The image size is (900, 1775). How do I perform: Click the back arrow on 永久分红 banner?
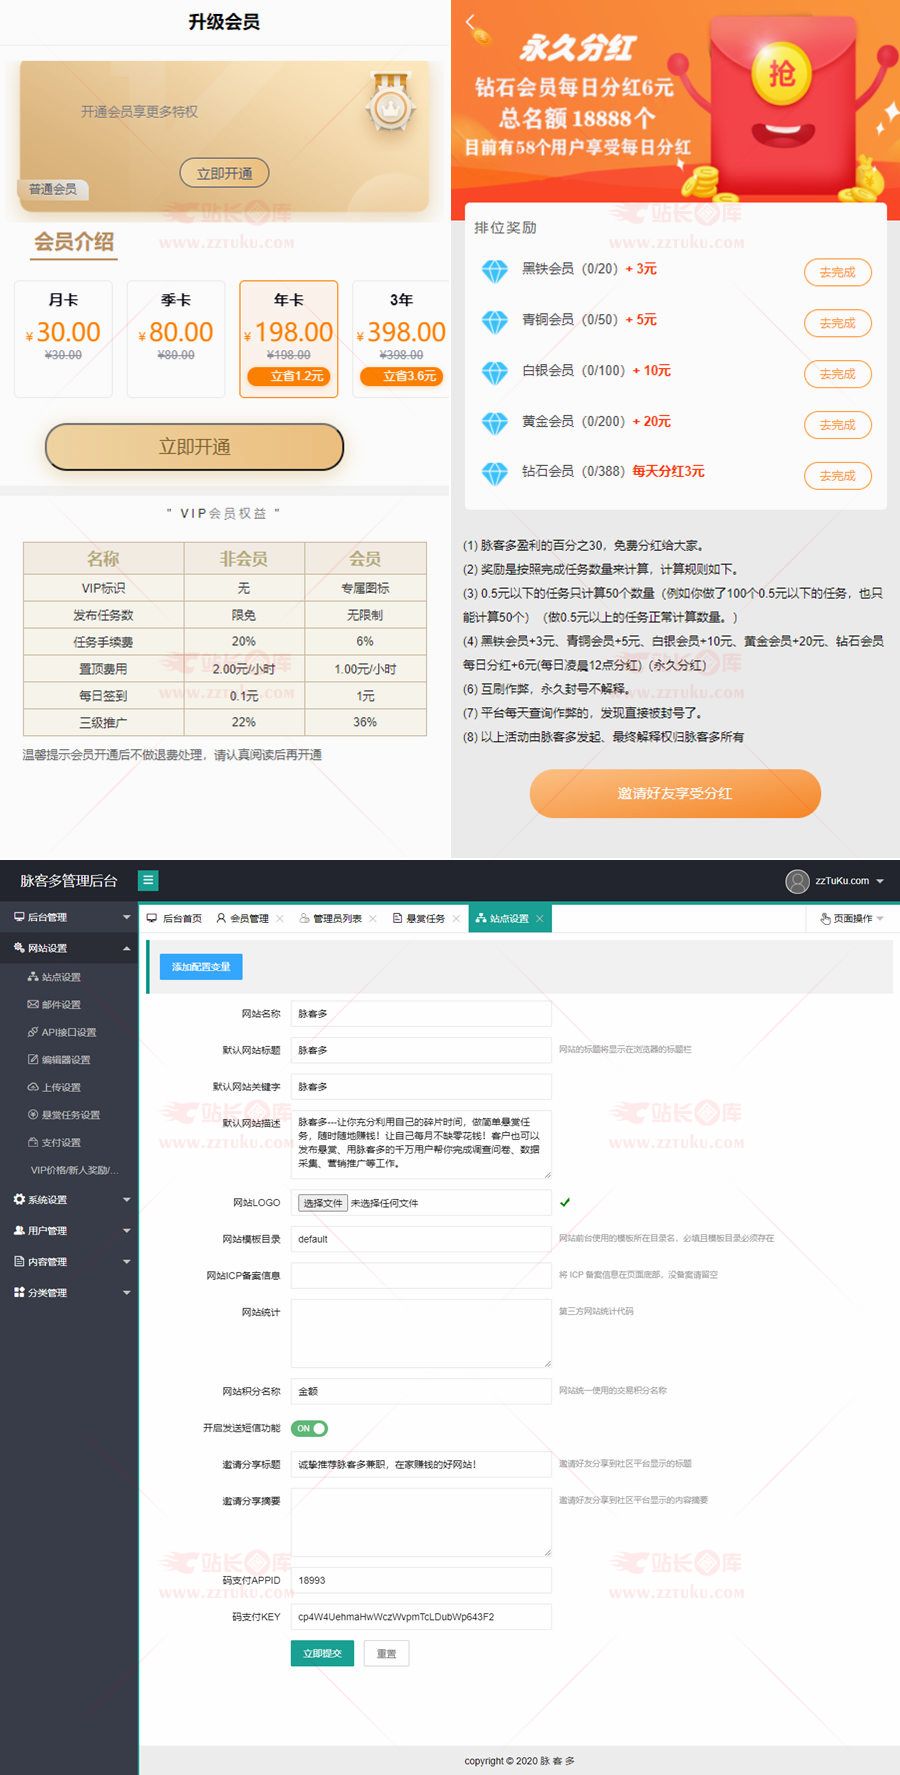point(471,22)
